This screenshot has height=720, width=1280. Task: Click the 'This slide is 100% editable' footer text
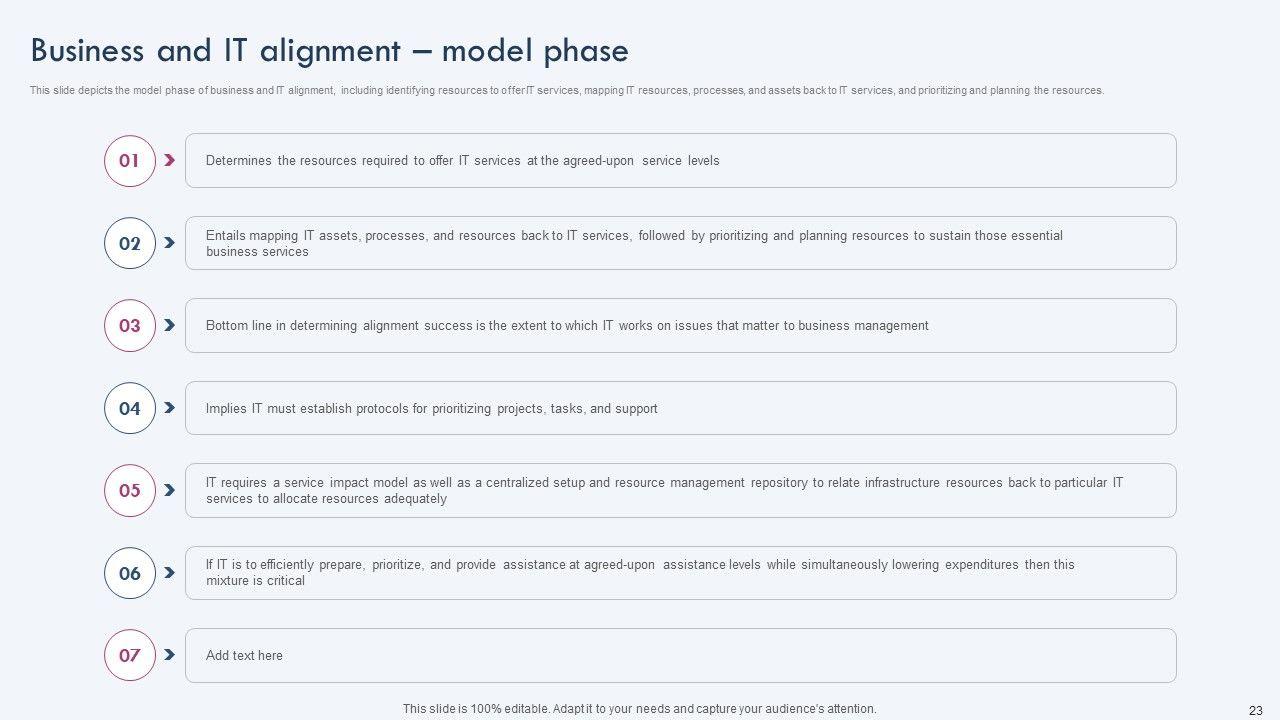(639, 709)
